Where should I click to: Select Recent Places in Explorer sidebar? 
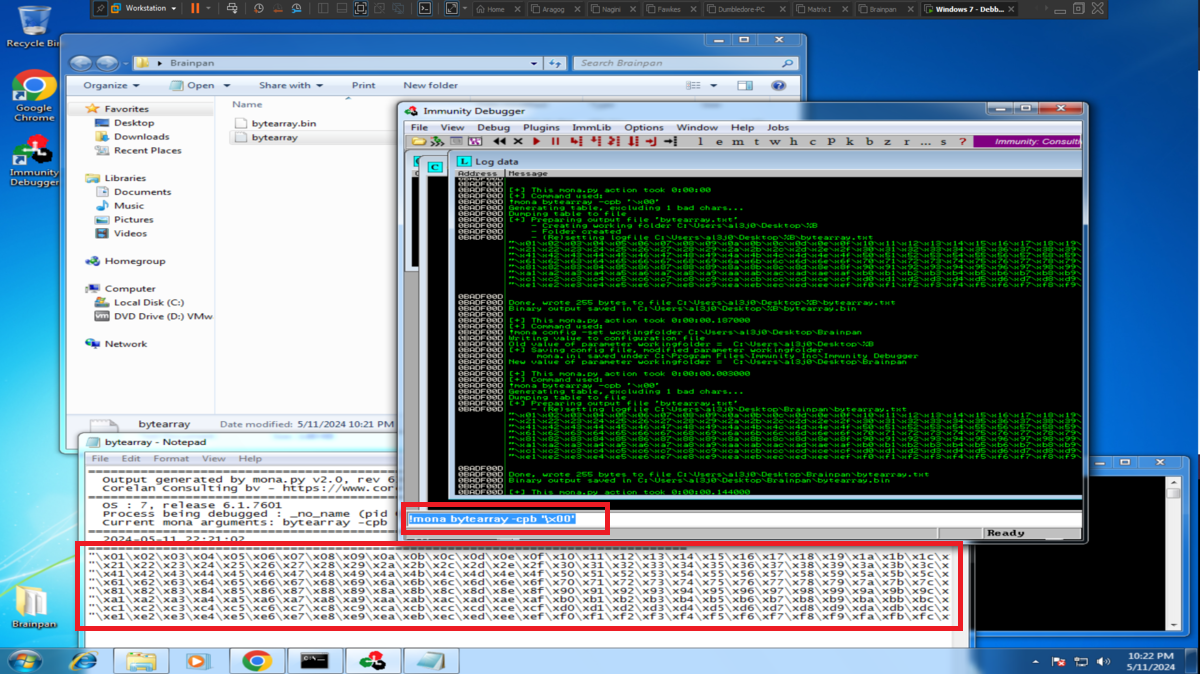pyautogui.click(x=147, y=151)
